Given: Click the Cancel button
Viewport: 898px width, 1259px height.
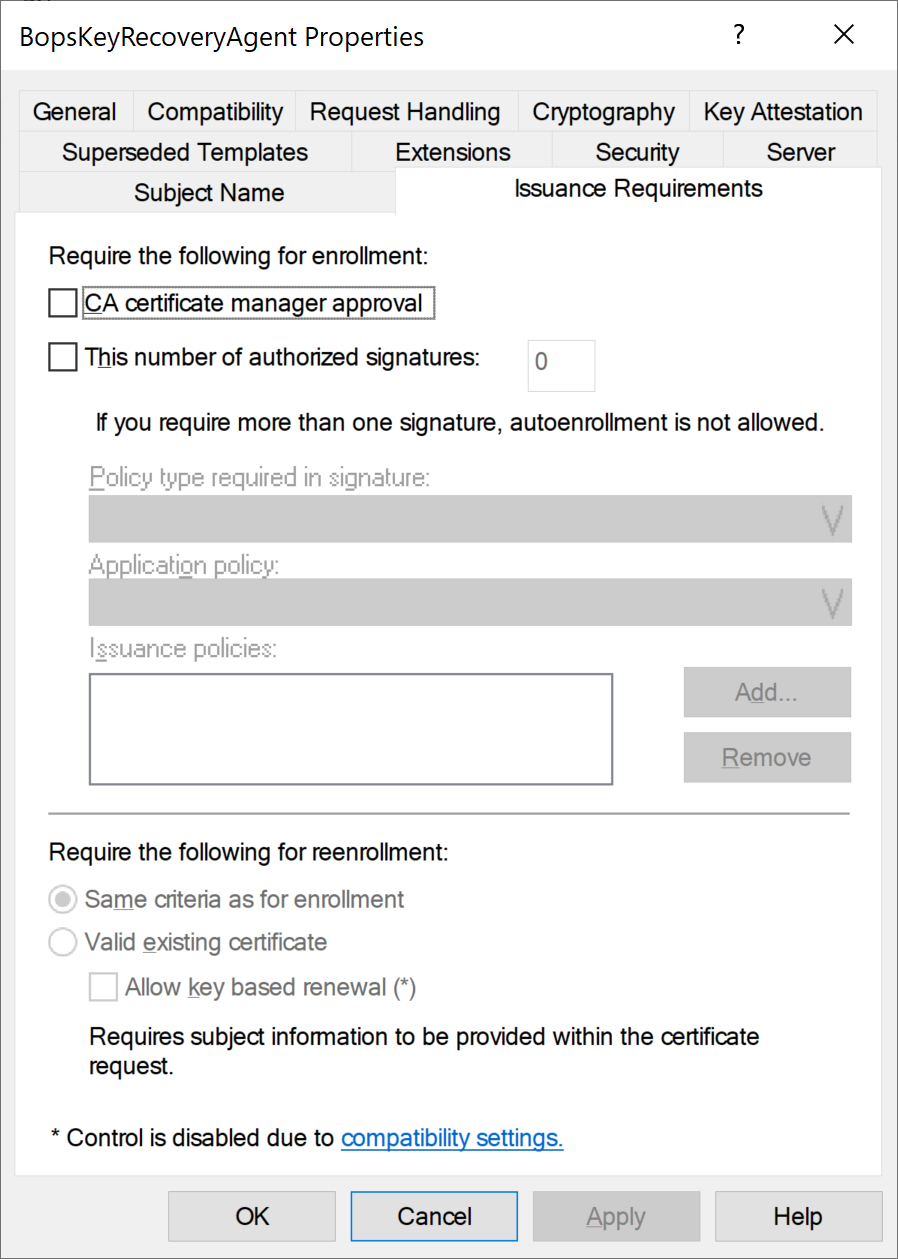Looking at the screenshot, I should pyautogui.click(x=434, y=1216).
